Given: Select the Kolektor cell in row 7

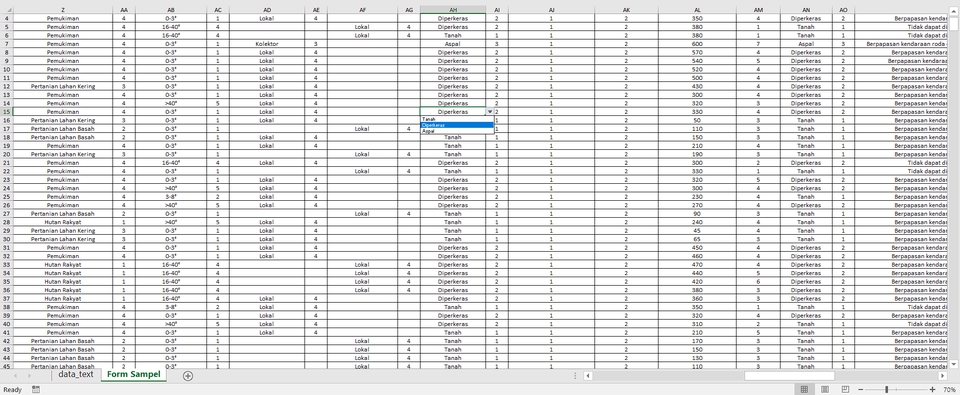Looking at the screenshot, I should (x=267, y=44).
